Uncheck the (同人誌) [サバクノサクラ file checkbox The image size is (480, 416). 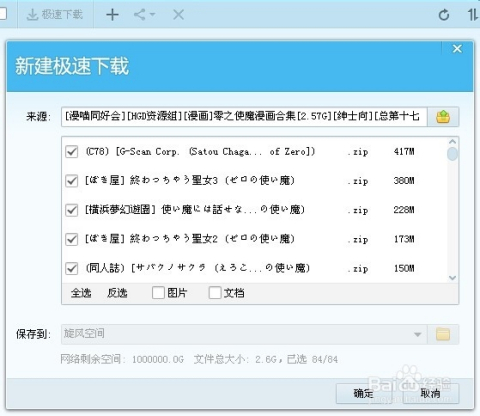[x=71, y=268]
